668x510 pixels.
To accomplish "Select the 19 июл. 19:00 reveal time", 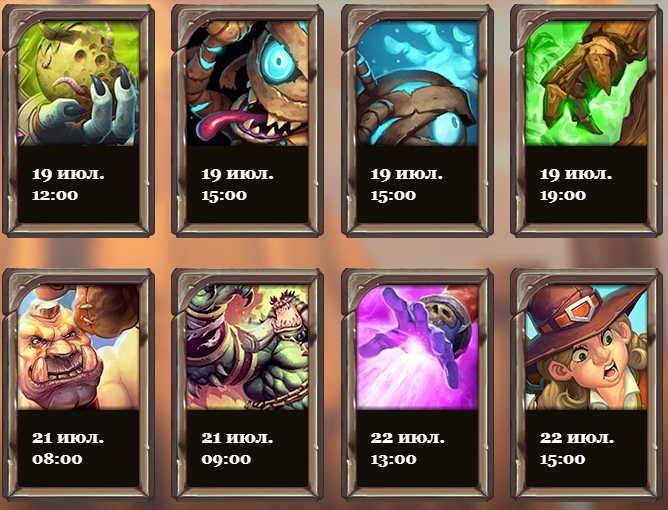I will click(x=576, y=184).
